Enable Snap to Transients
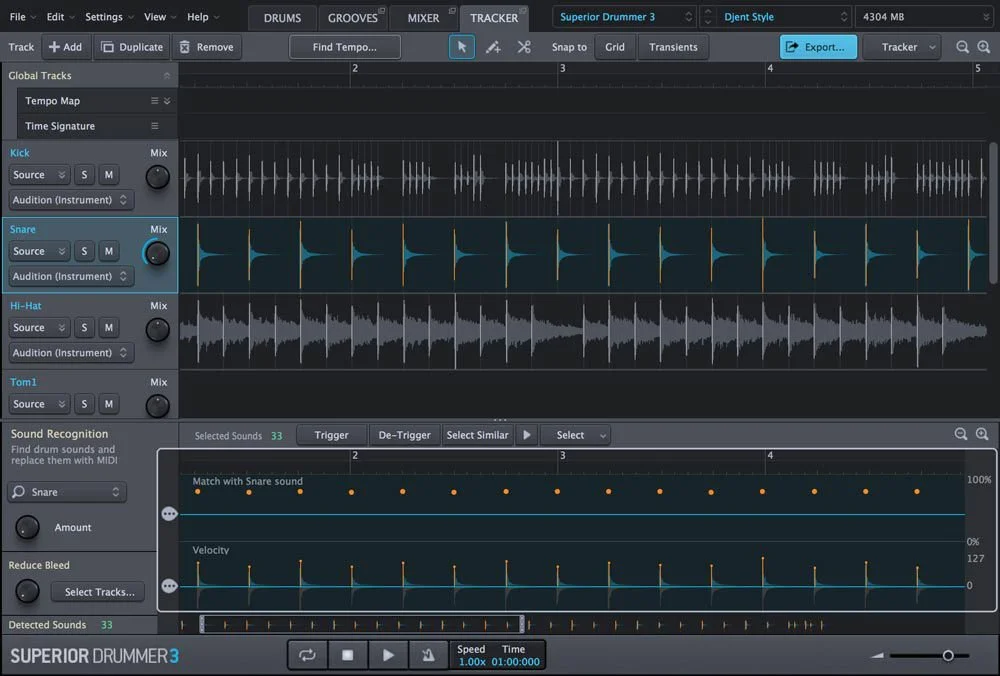Screen dimensions: 1000x676 pyautogui.click(x=674, y=47)
